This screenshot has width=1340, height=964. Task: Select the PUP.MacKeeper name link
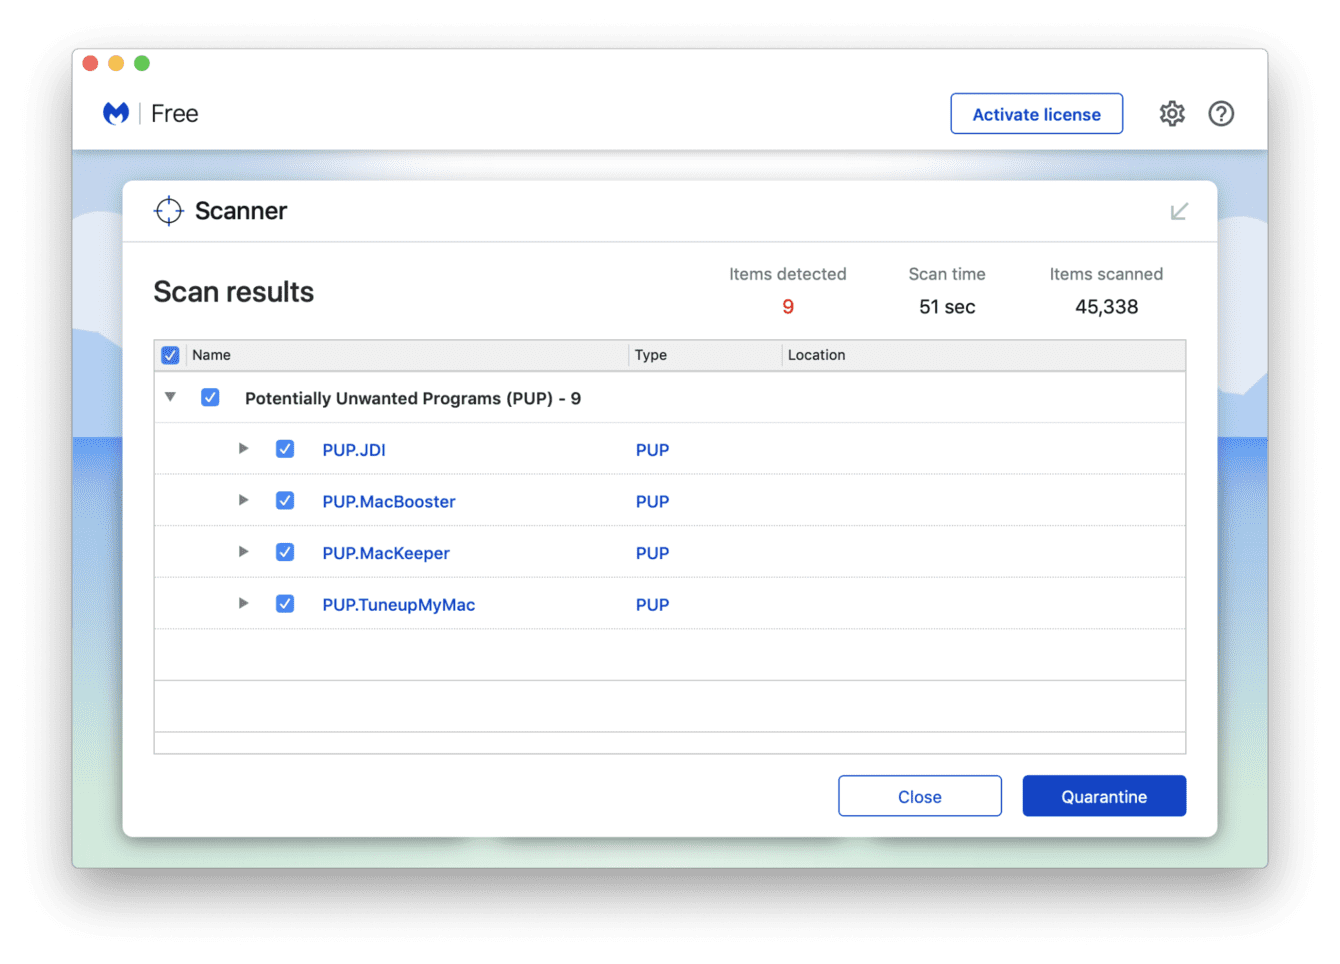point(385,553)
